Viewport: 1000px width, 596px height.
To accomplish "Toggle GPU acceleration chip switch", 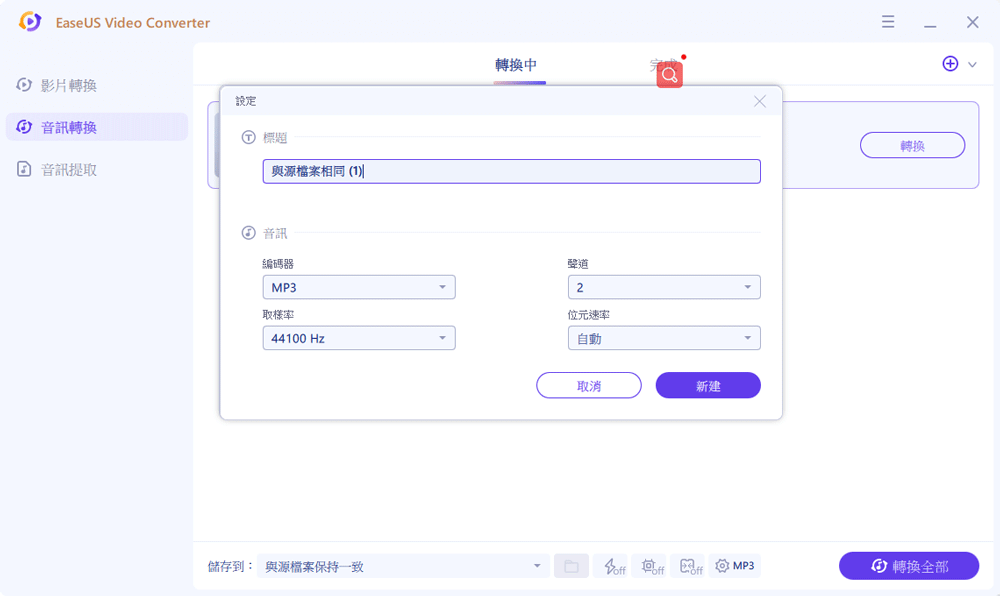I will [x=649, y=566].
